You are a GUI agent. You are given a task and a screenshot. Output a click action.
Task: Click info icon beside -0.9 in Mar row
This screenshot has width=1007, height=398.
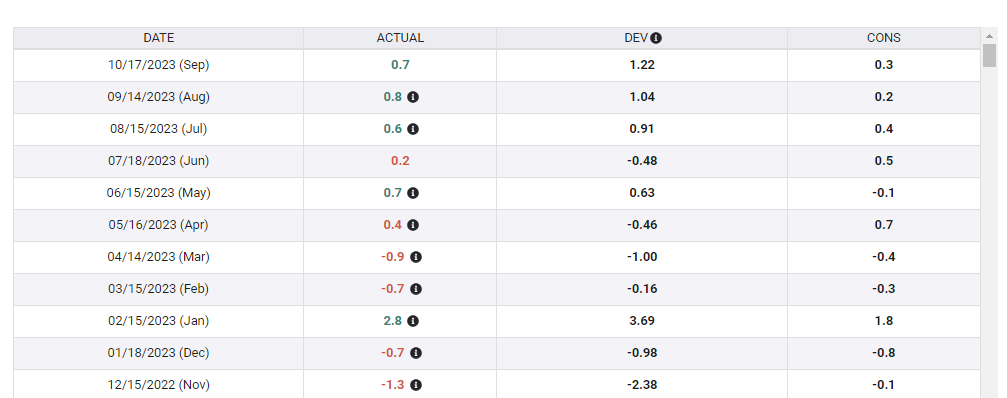(416, 257)
